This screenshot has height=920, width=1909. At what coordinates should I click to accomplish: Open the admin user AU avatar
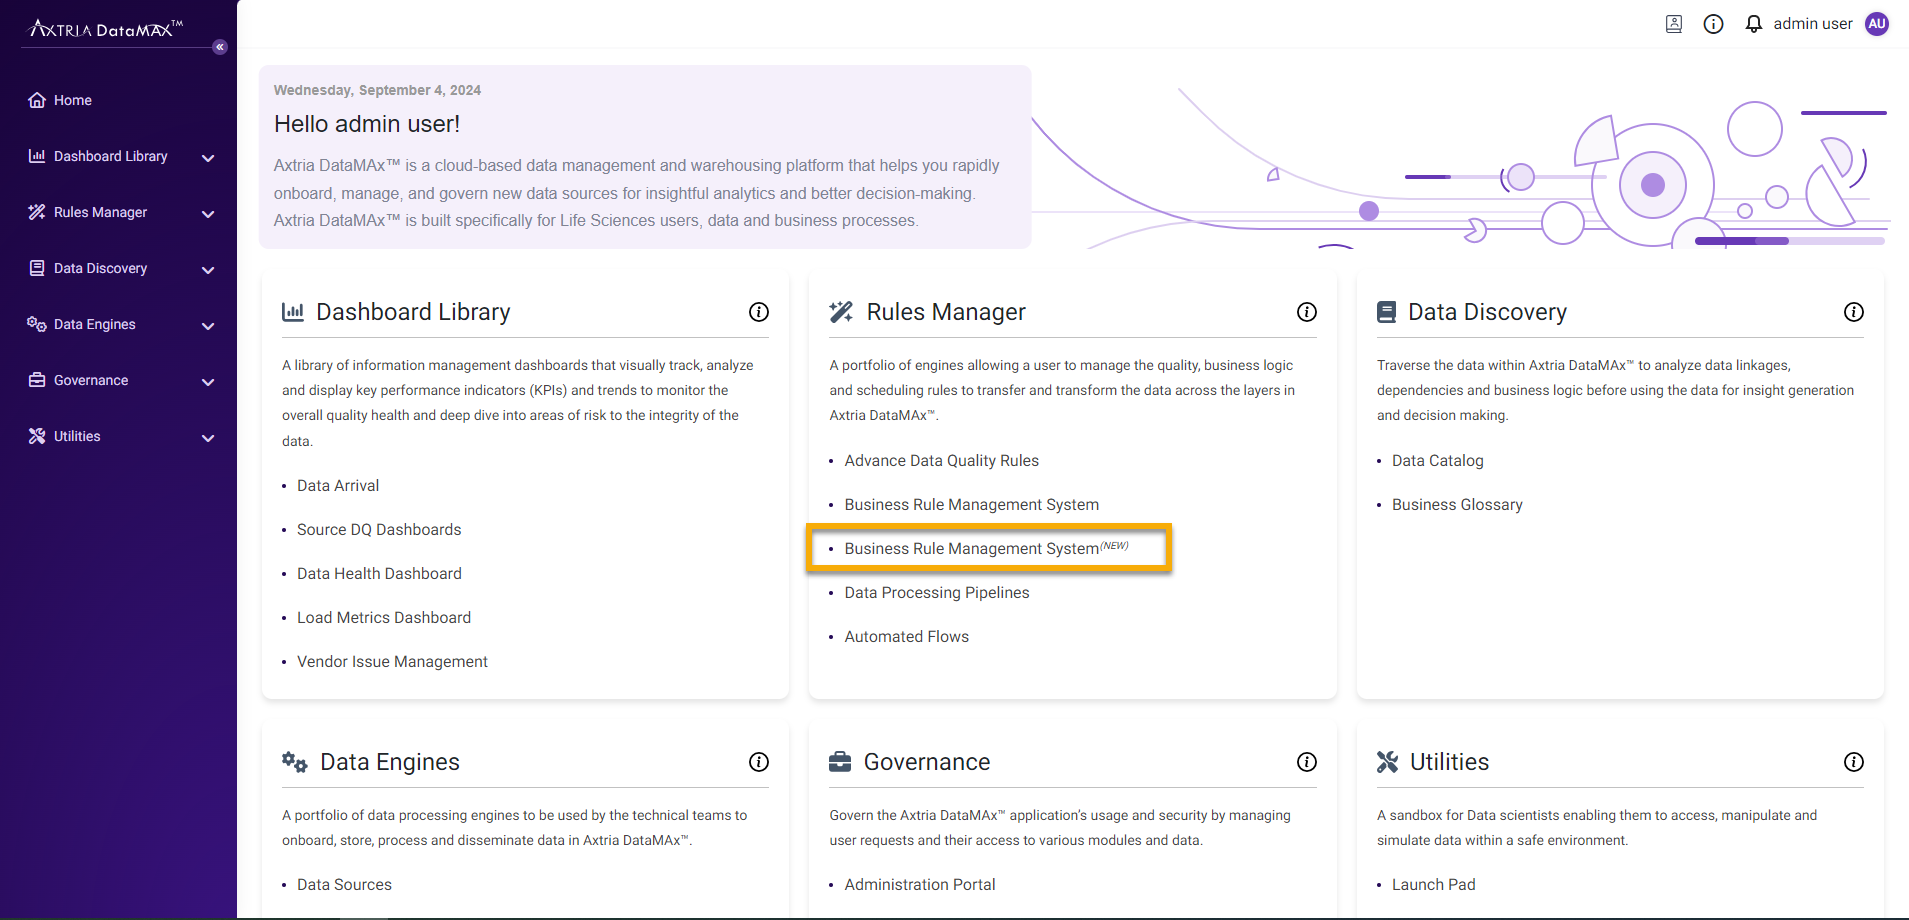[1877, 24]
